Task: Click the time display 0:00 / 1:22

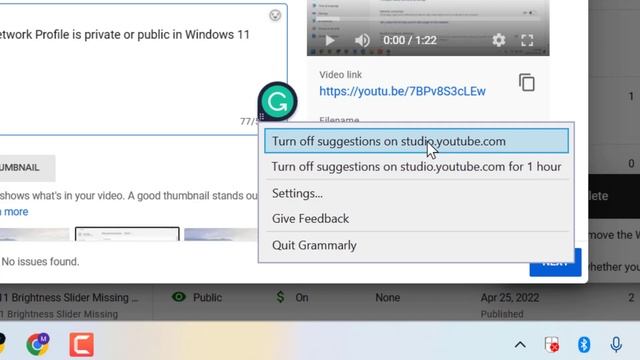Action: tap(410, 40)
